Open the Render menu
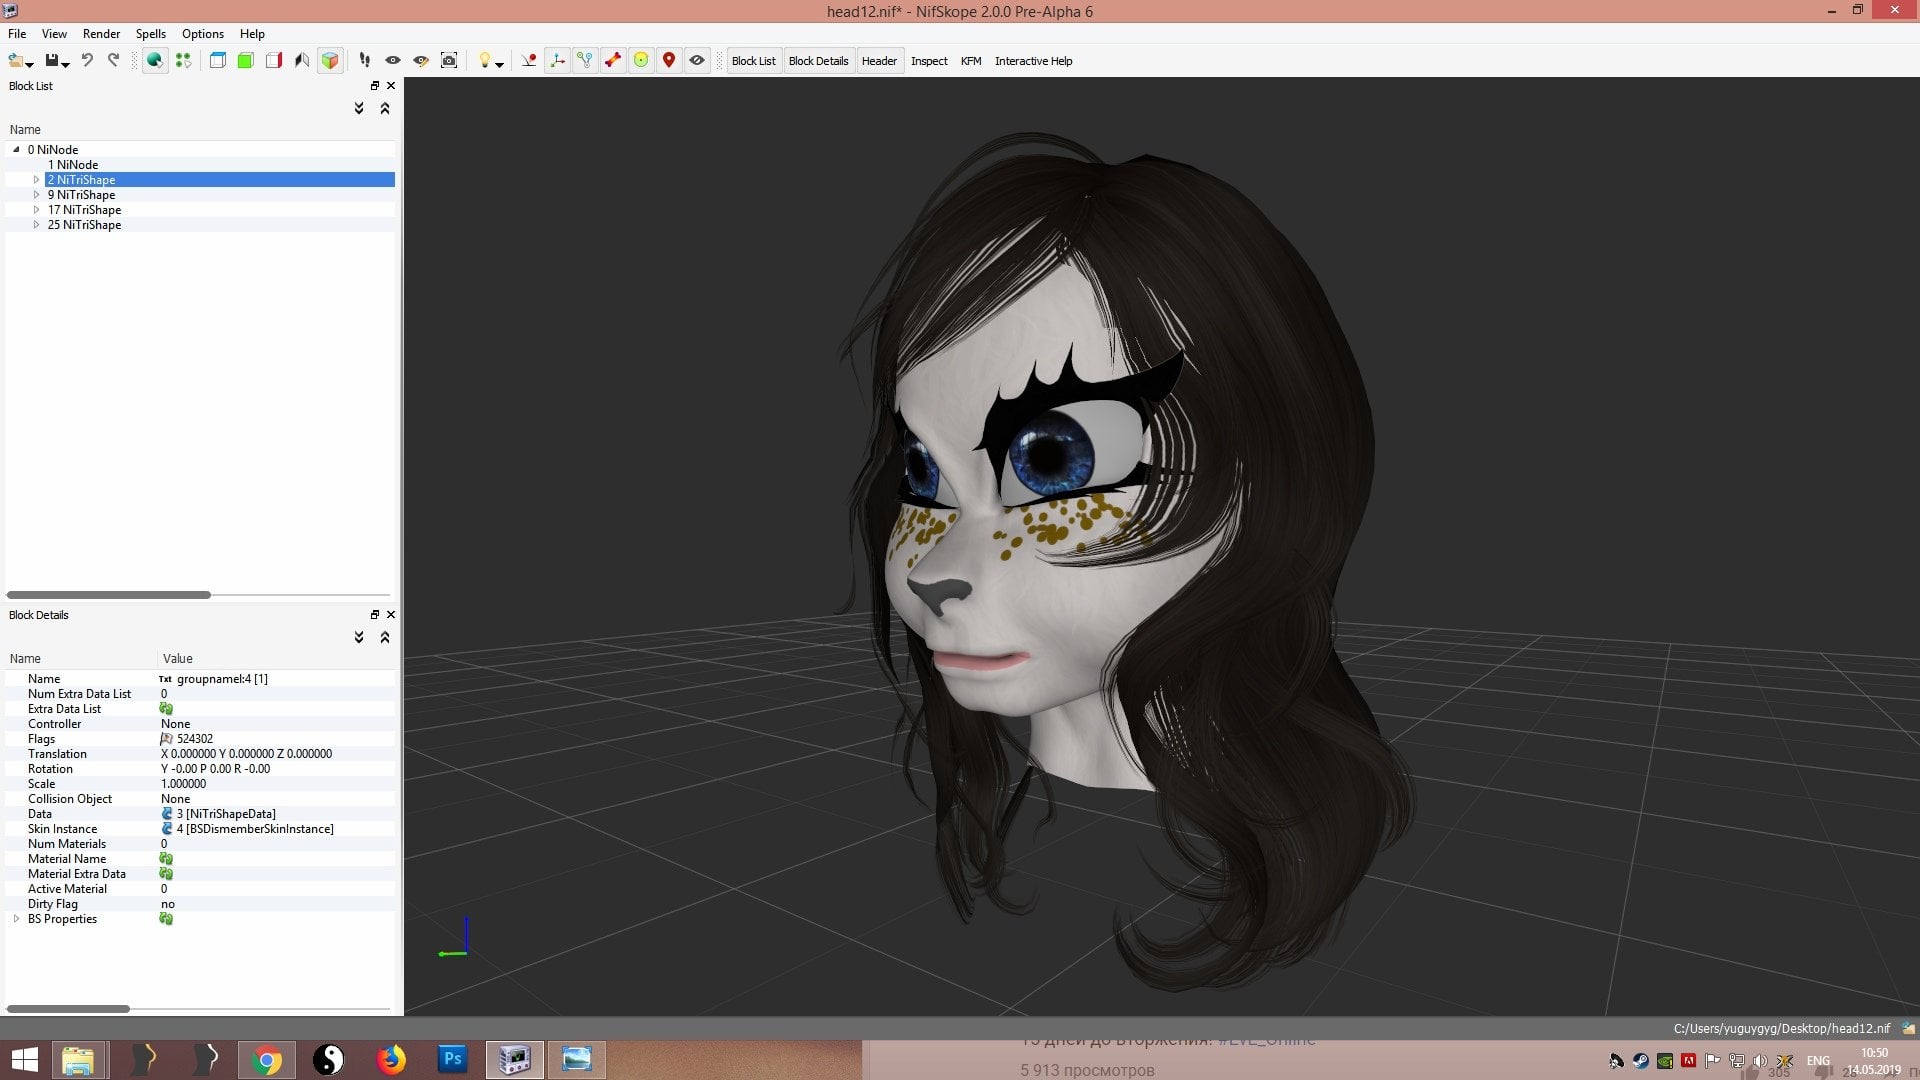Screen dimensions: 1920x1080 pyautogui.click(x=101, y=33)
